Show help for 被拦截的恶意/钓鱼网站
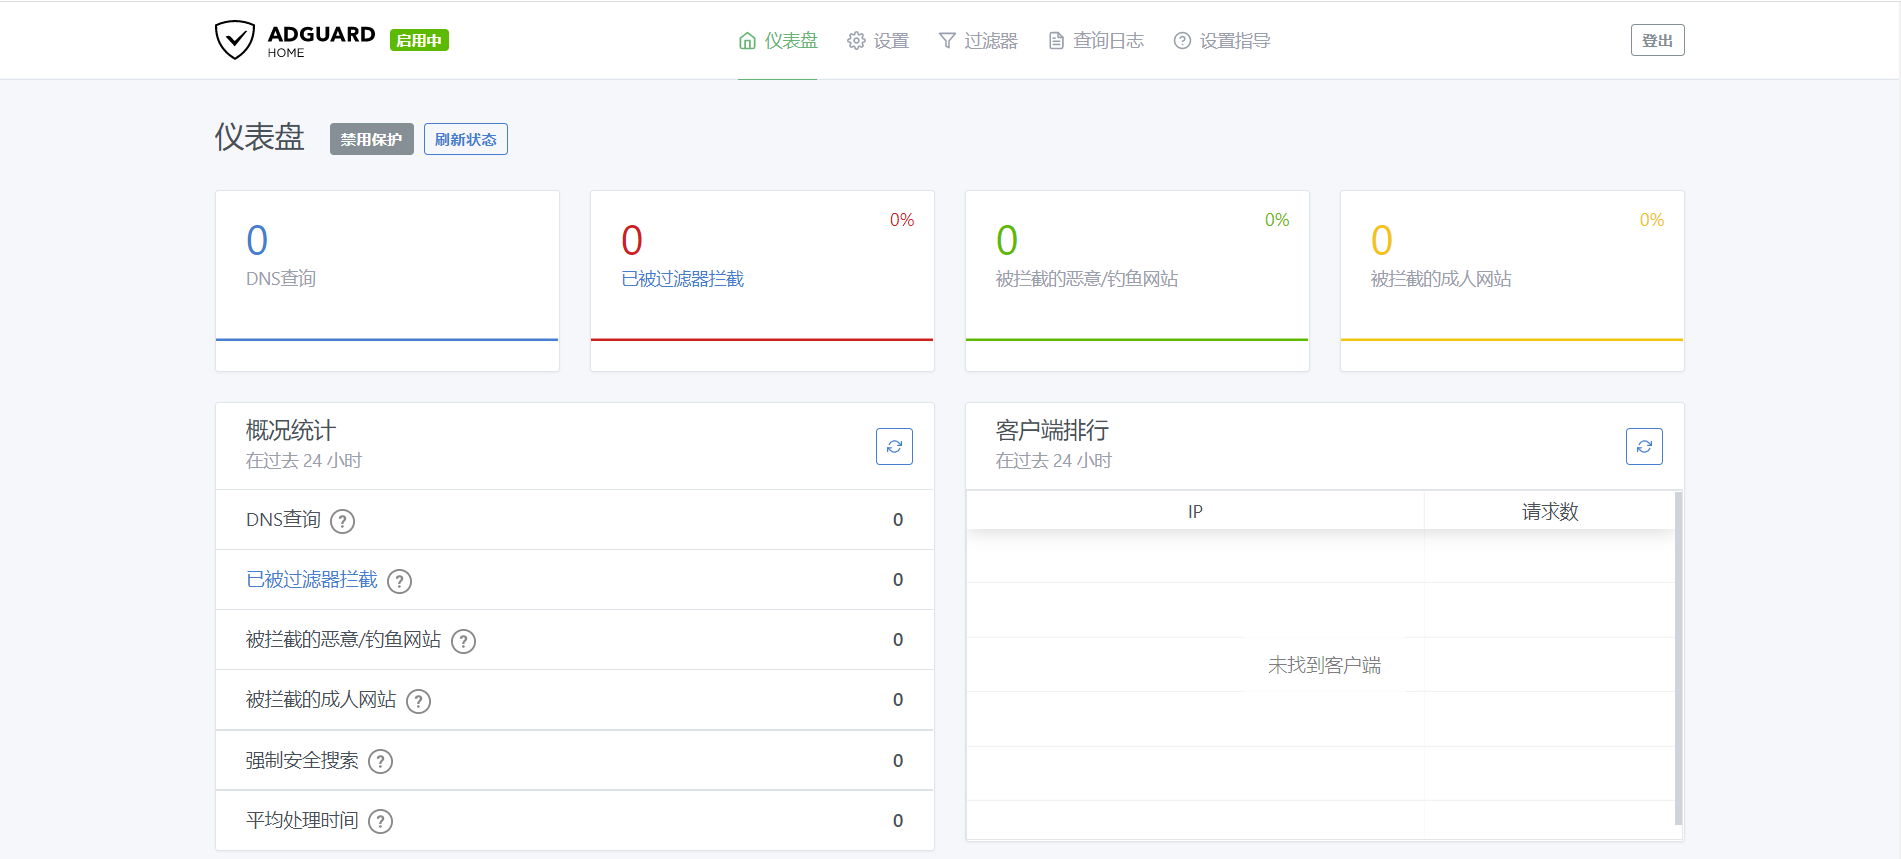 463,641
